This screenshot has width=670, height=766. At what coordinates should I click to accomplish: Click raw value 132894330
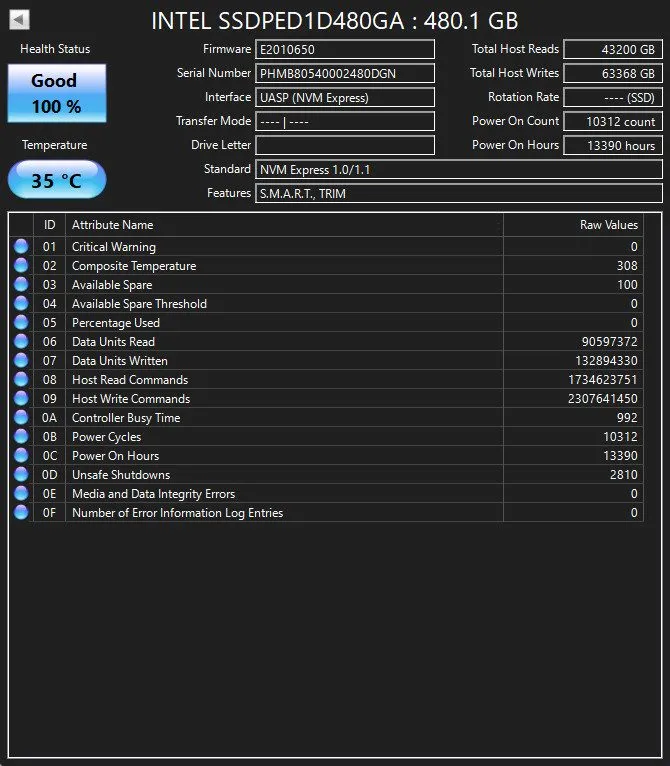point(606,361)
